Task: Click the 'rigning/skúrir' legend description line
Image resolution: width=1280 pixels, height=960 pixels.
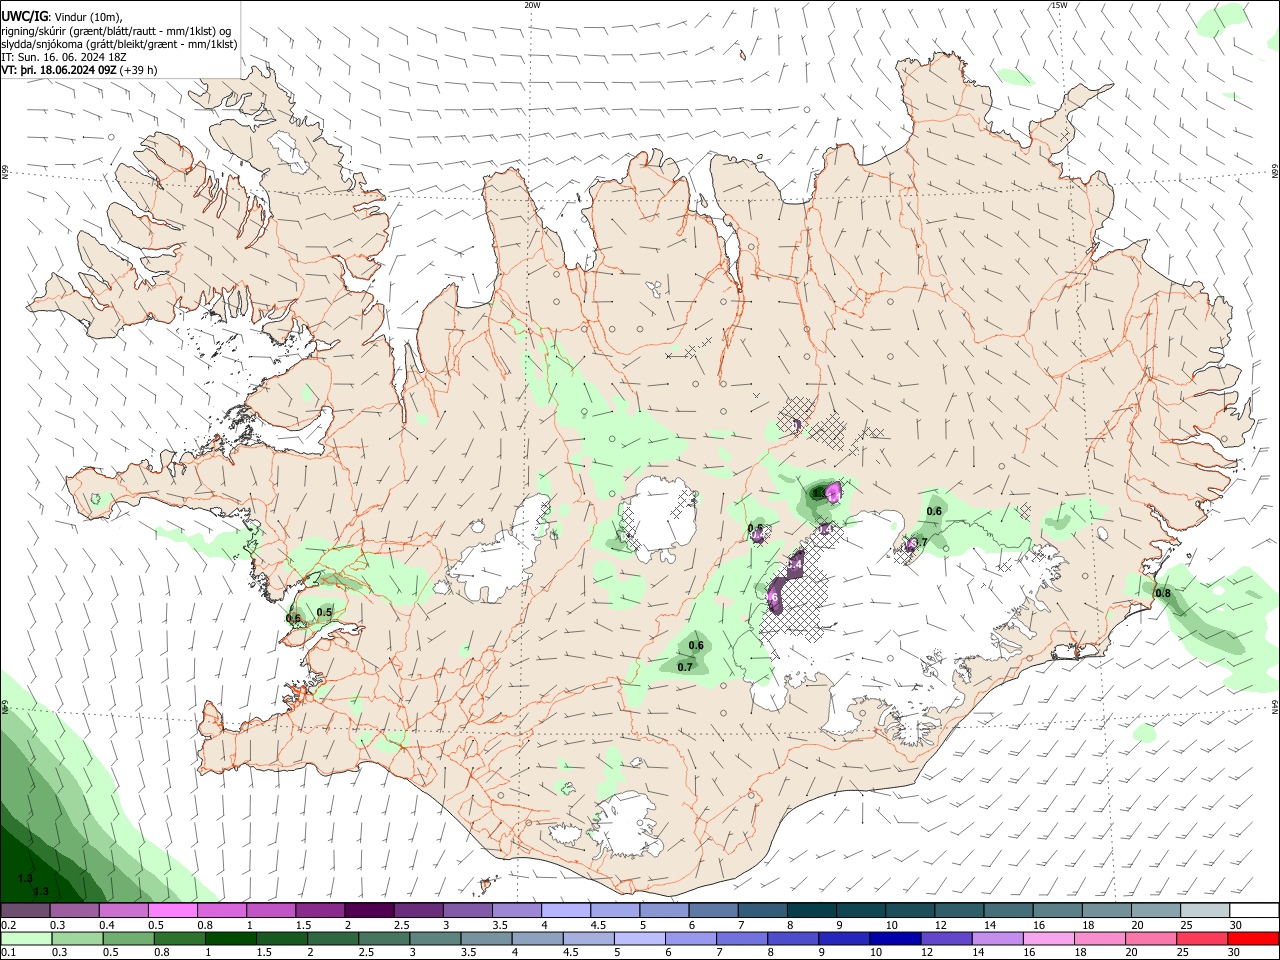Action: [117, 31]
